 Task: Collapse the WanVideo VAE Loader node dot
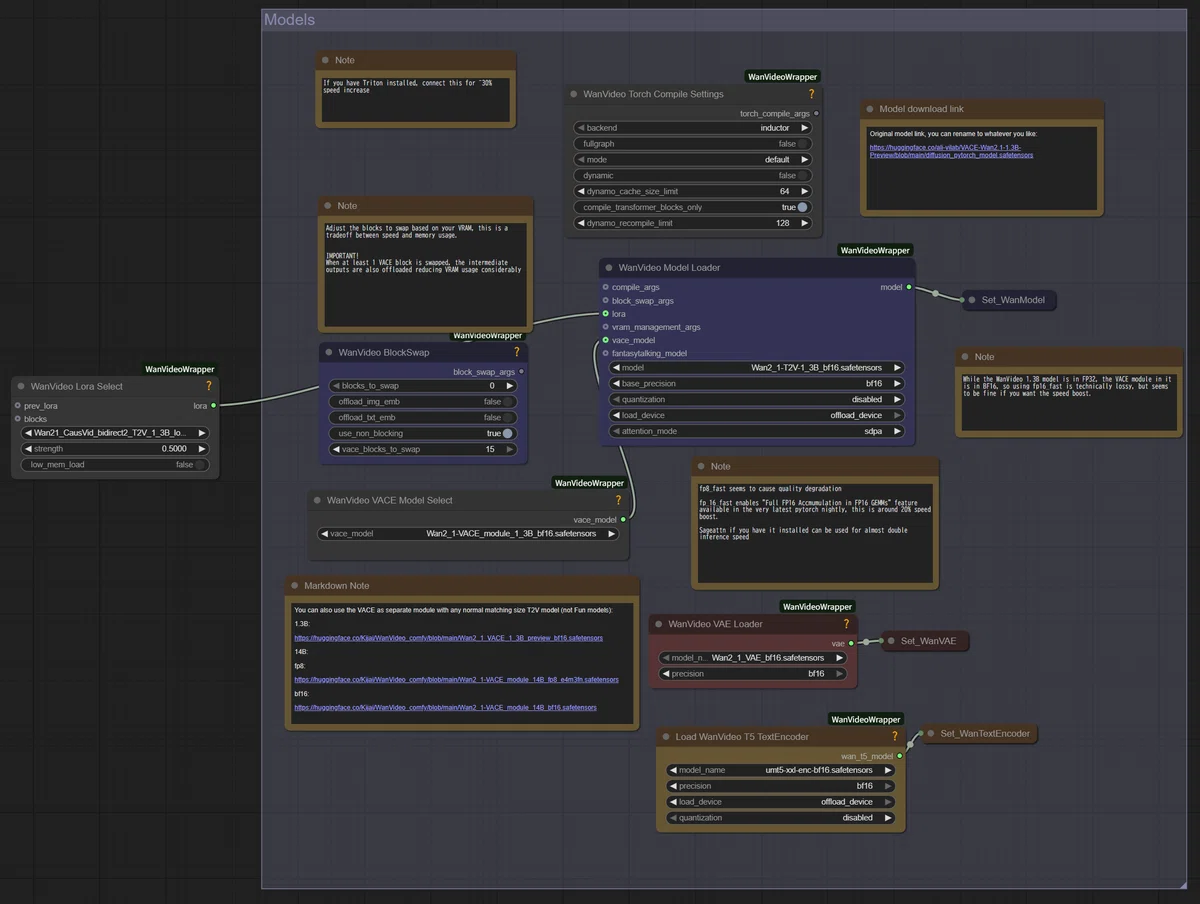click(x=659, y=624)
